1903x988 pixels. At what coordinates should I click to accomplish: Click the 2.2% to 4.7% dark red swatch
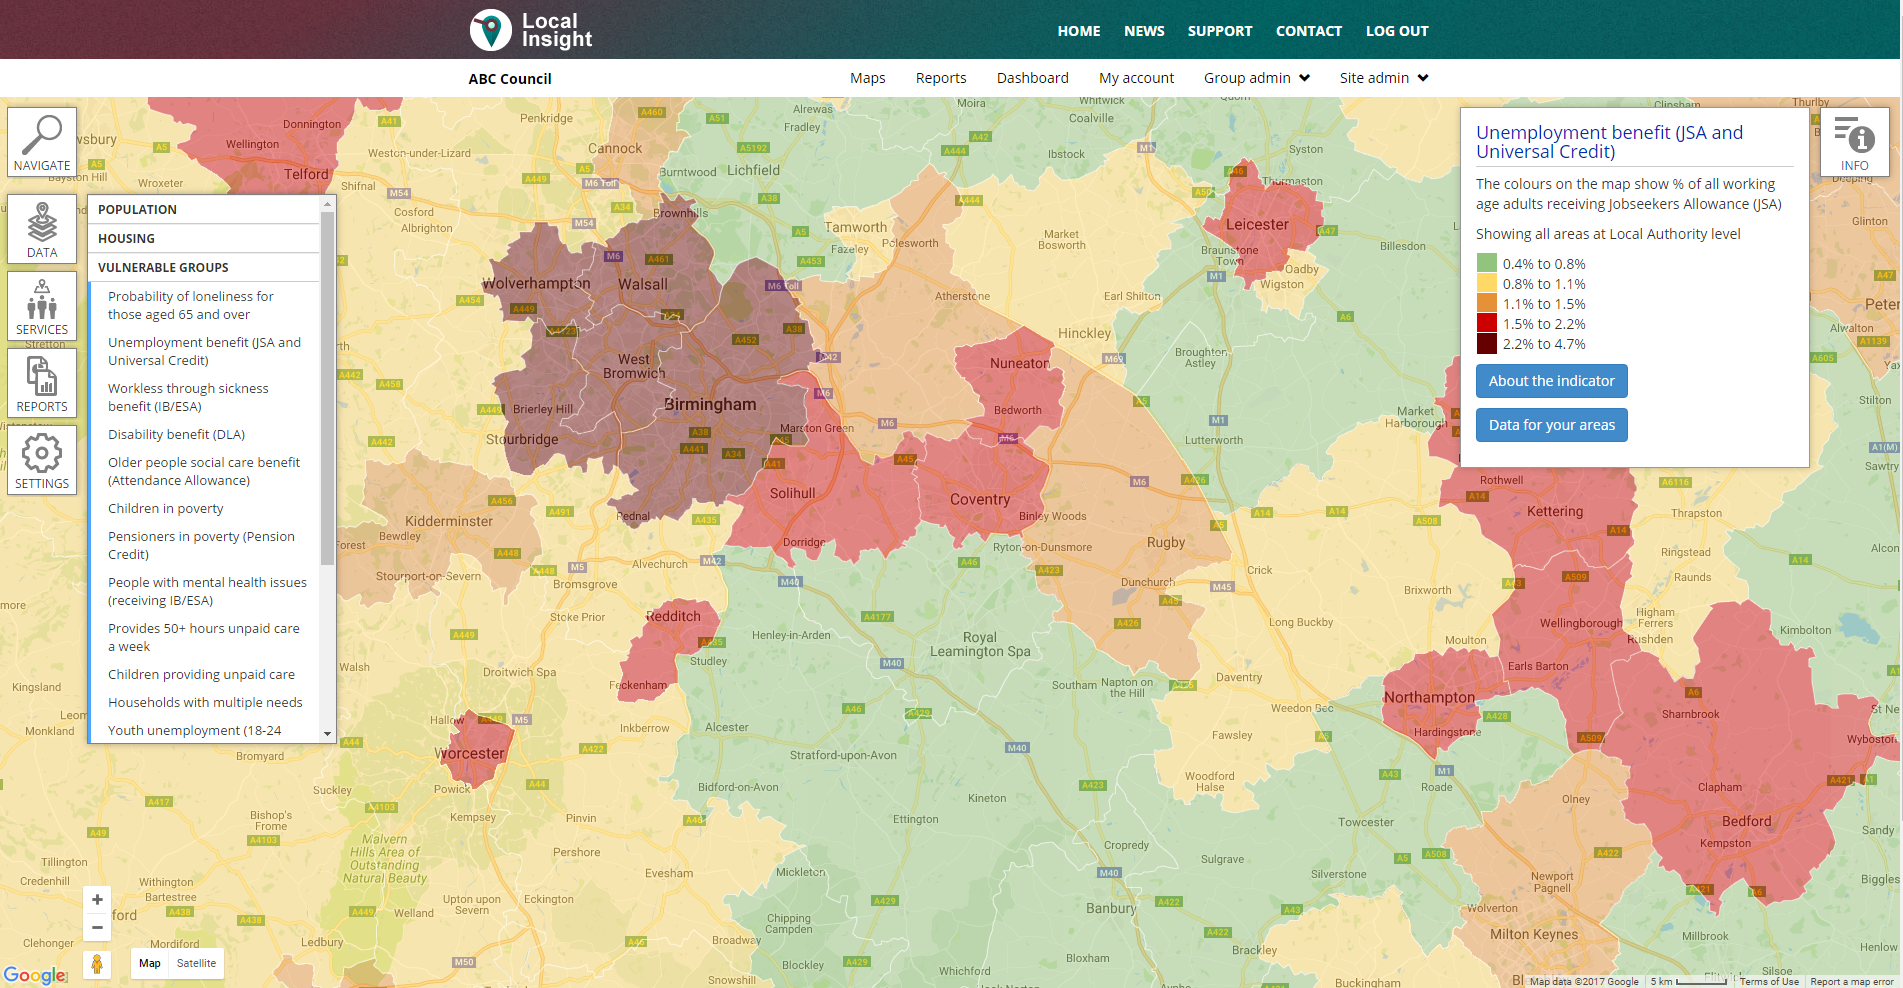click(1487, 344)
